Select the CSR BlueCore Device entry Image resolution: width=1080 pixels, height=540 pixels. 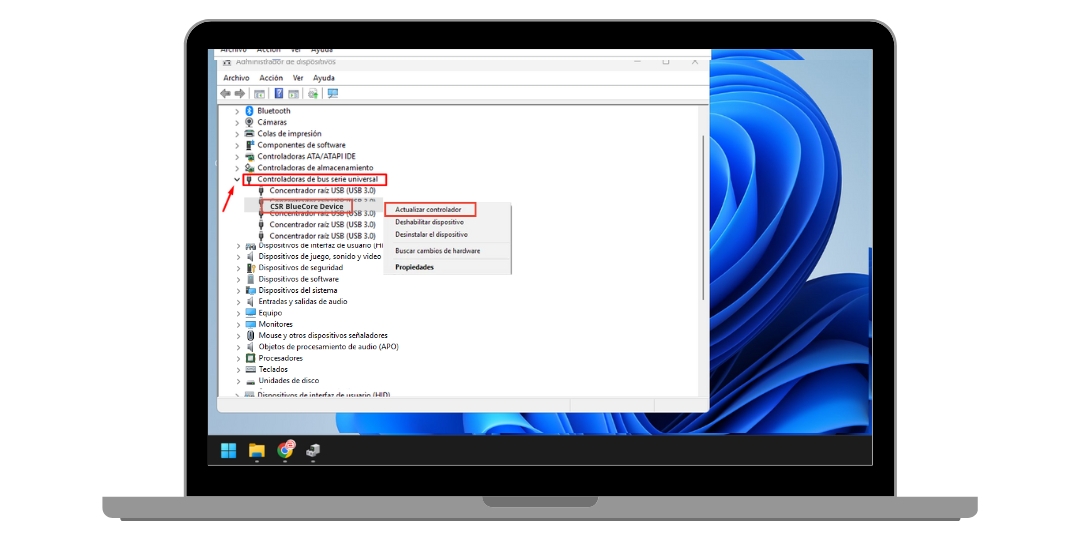click(x=307, y=206)
